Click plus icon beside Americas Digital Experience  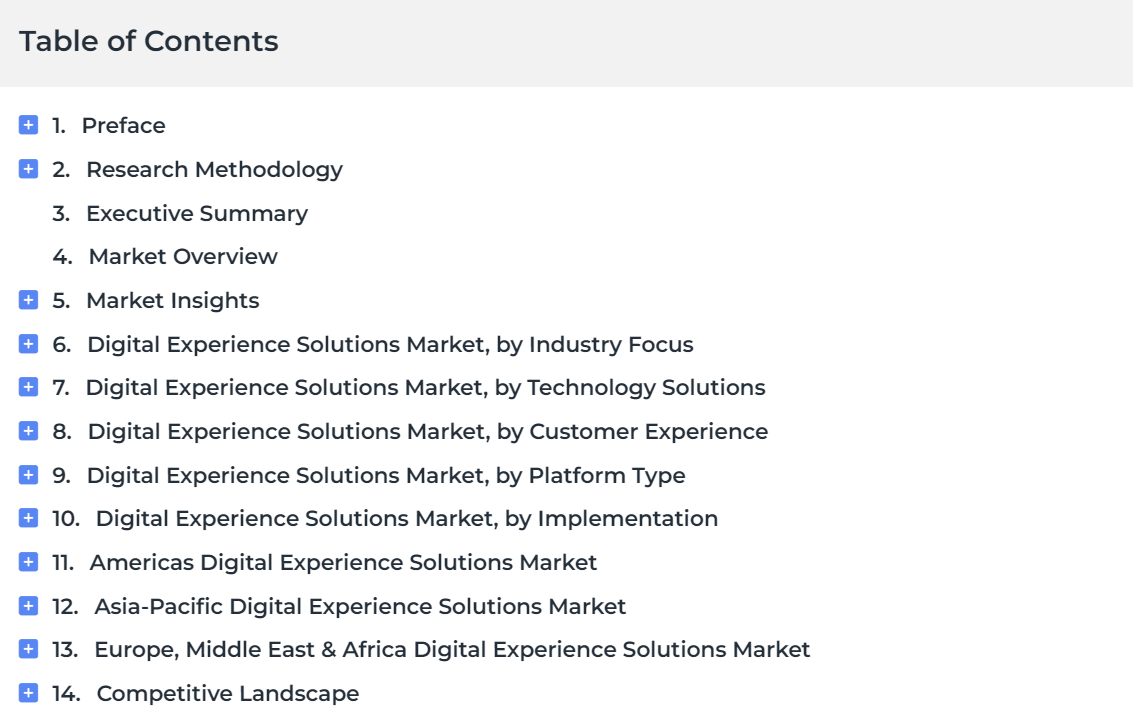(28, 562)
